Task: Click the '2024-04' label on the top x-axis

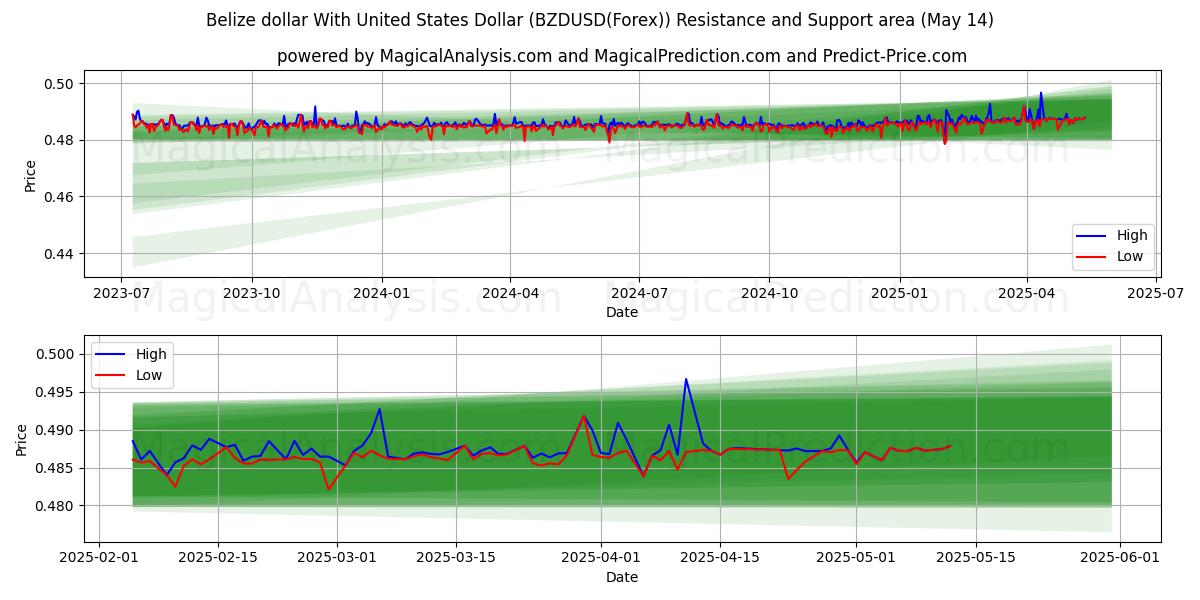Action: [x=510, y=294]
